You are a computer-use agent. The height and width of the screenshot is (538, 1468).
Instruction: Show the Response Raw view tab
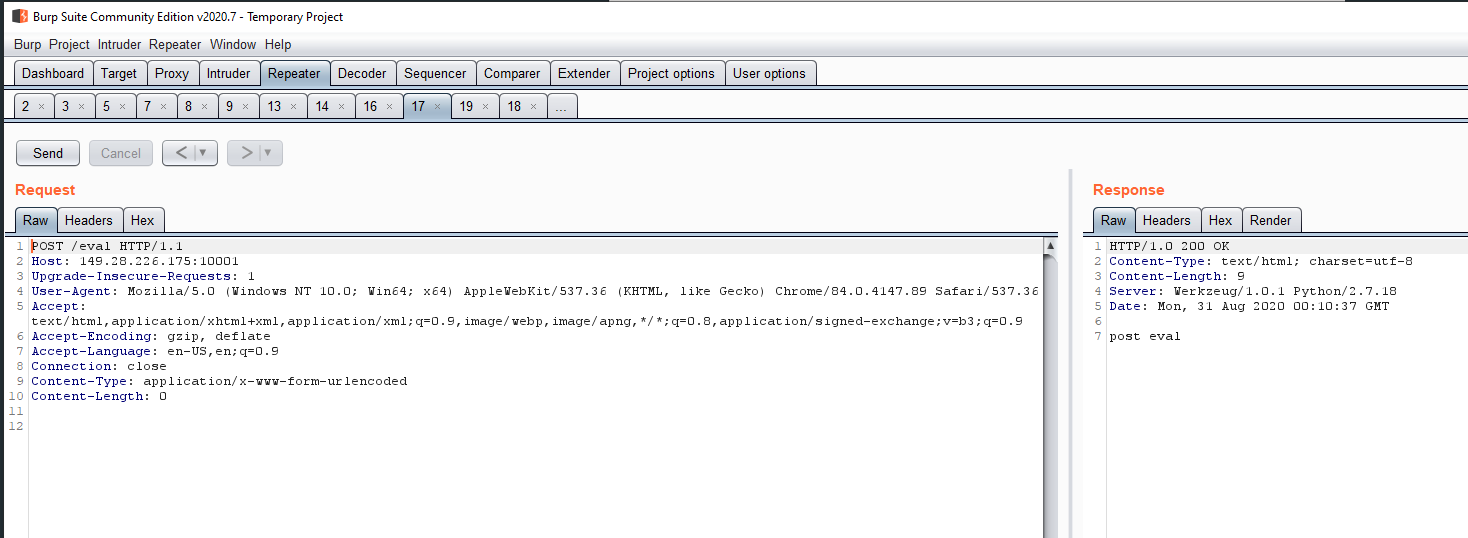1114,220
